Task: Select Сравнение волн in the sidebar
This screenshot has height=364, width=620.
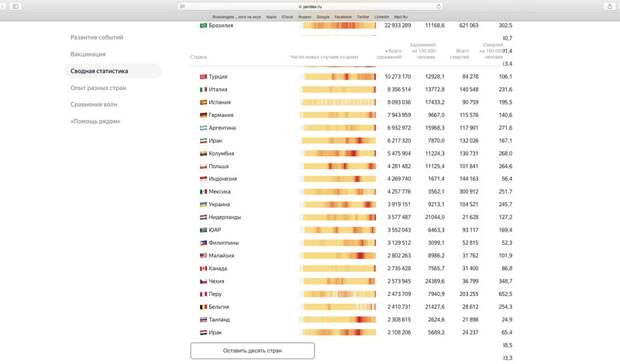Action: (x=94, y=104)
